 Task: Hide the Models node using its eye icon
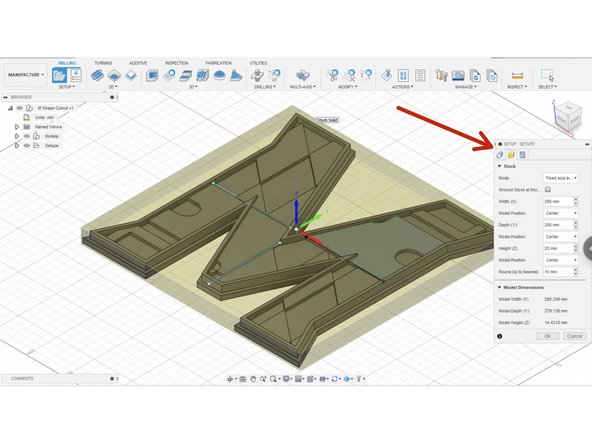(27, 136)
